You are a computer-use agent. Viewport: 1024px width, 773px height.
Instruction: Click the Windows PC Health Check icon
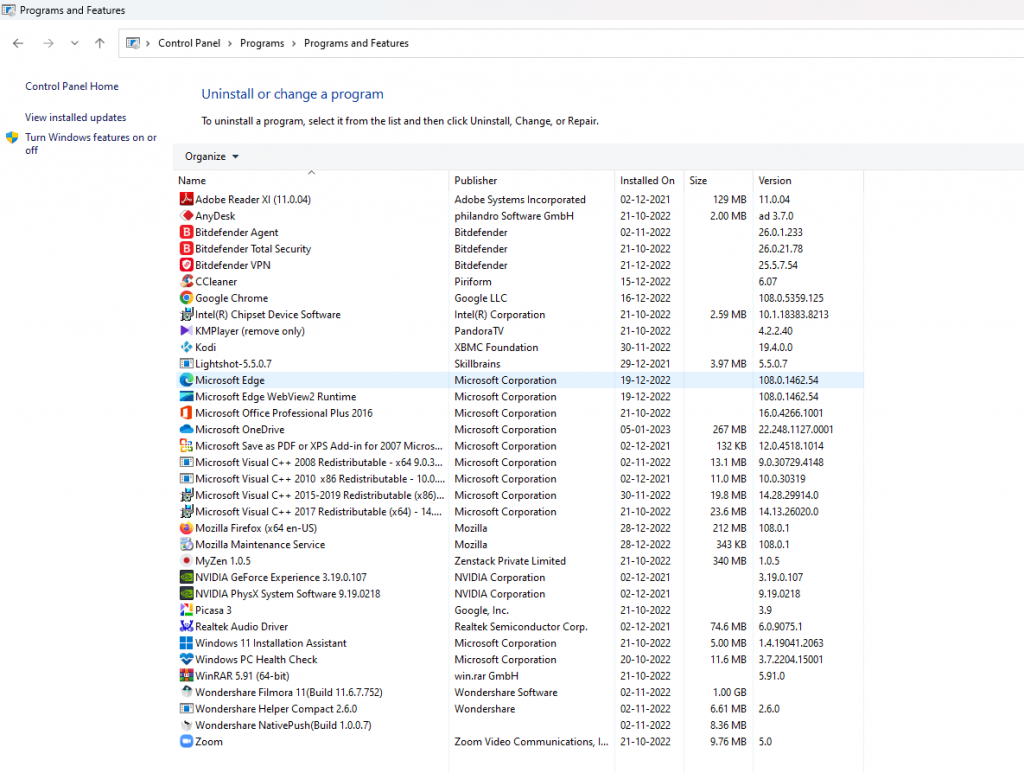(x=186, y=659)
